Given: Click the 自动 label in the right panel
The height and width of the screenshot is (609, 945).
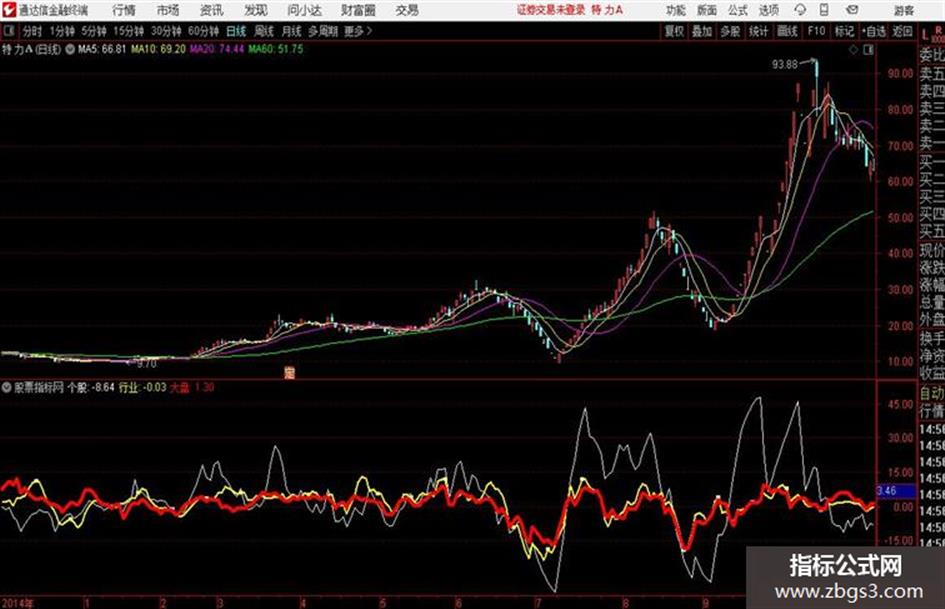Looking at the screenshot, I should [x=932, y=393].
